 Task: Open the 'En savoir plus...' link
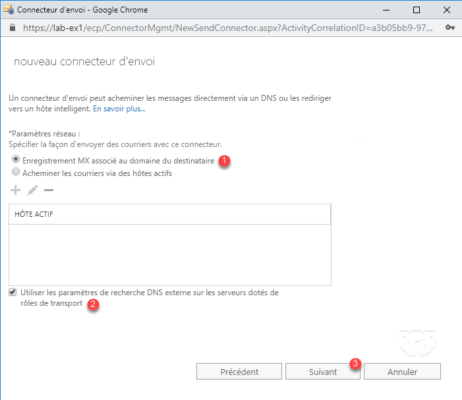119,109
